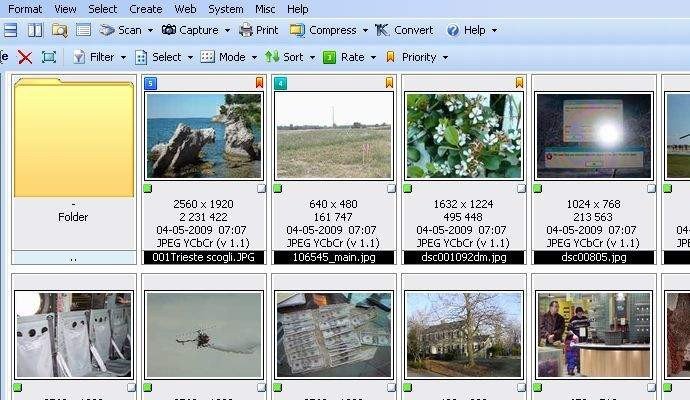Viewport: 690px width, 400px height.
Task: Click the Sort button label
Action: [x=293, y=57]
